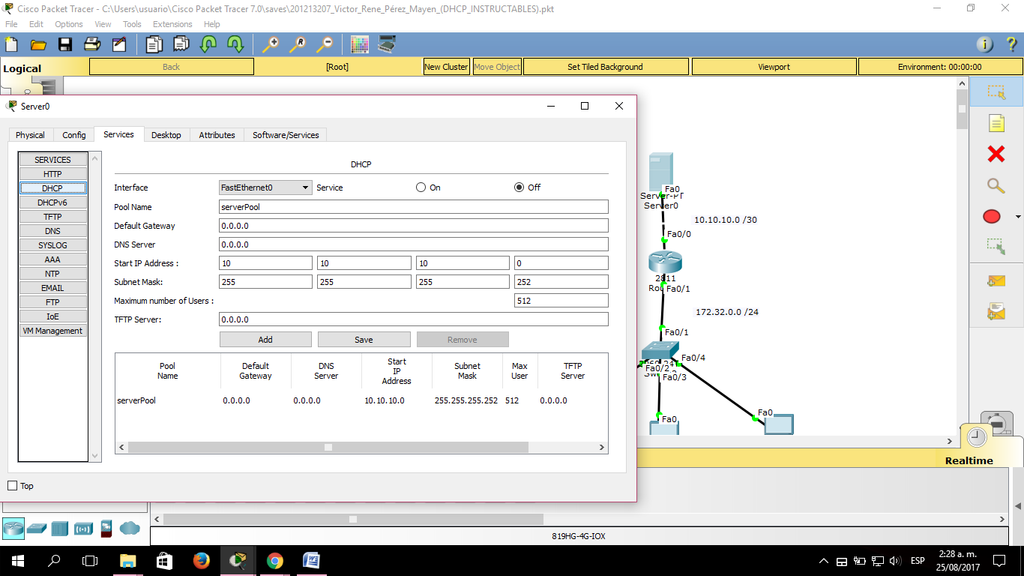Click the Add button for DHCP pool

265,340
